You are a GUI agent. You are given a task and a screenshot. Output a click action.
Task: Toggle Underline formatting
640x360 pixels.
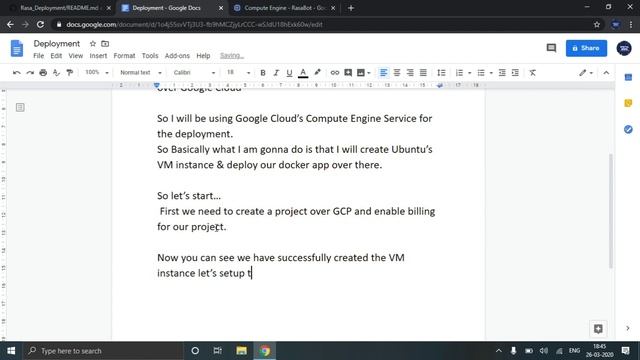[x=289, y=73]
